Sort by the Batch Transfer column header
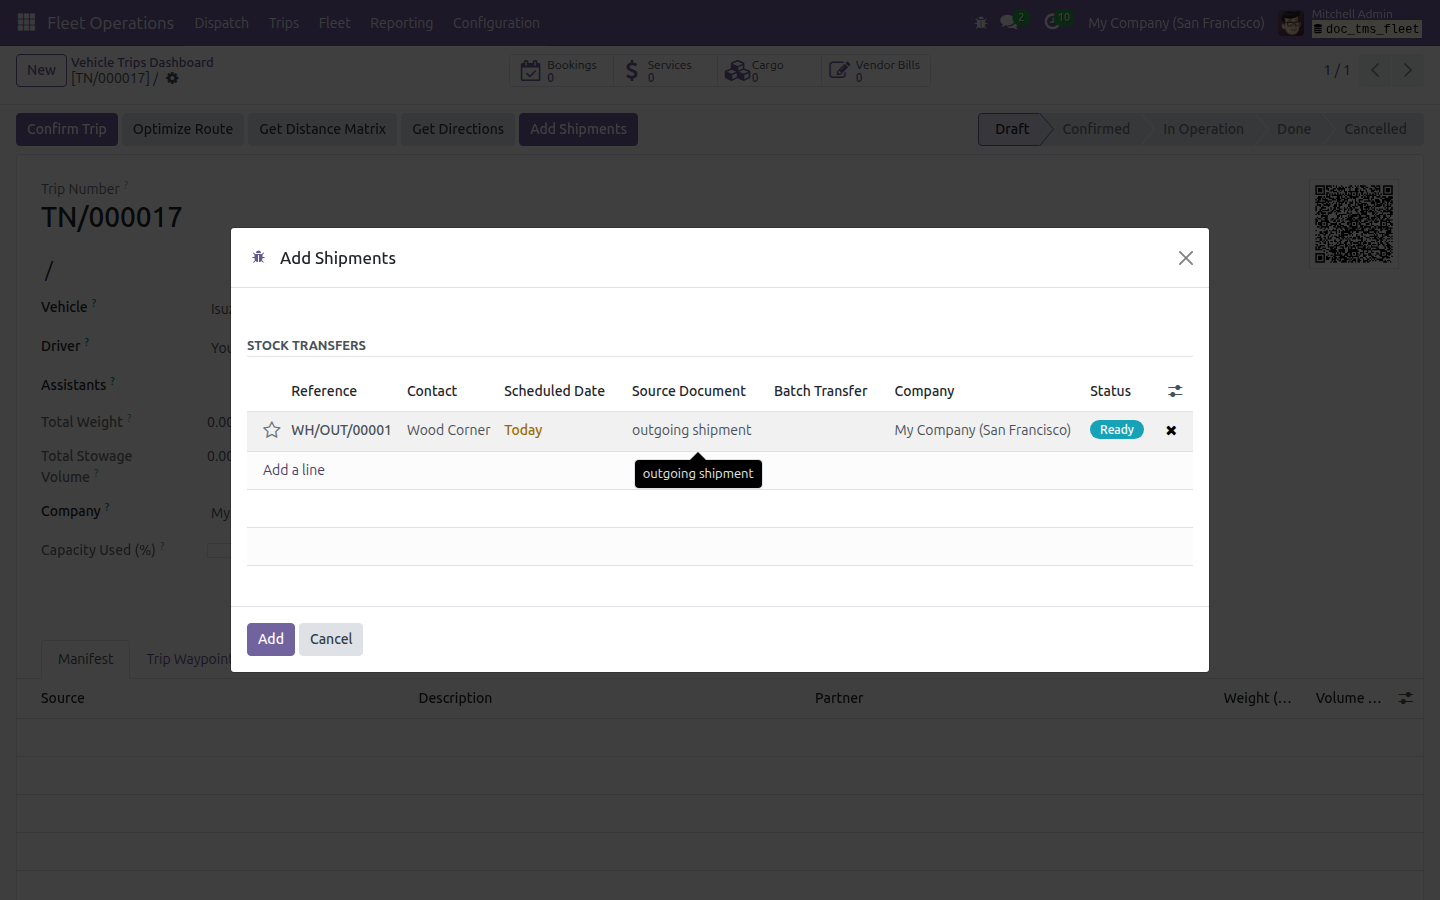The width and height of the screenshot is (1440, 900). [x=820, y=391]
